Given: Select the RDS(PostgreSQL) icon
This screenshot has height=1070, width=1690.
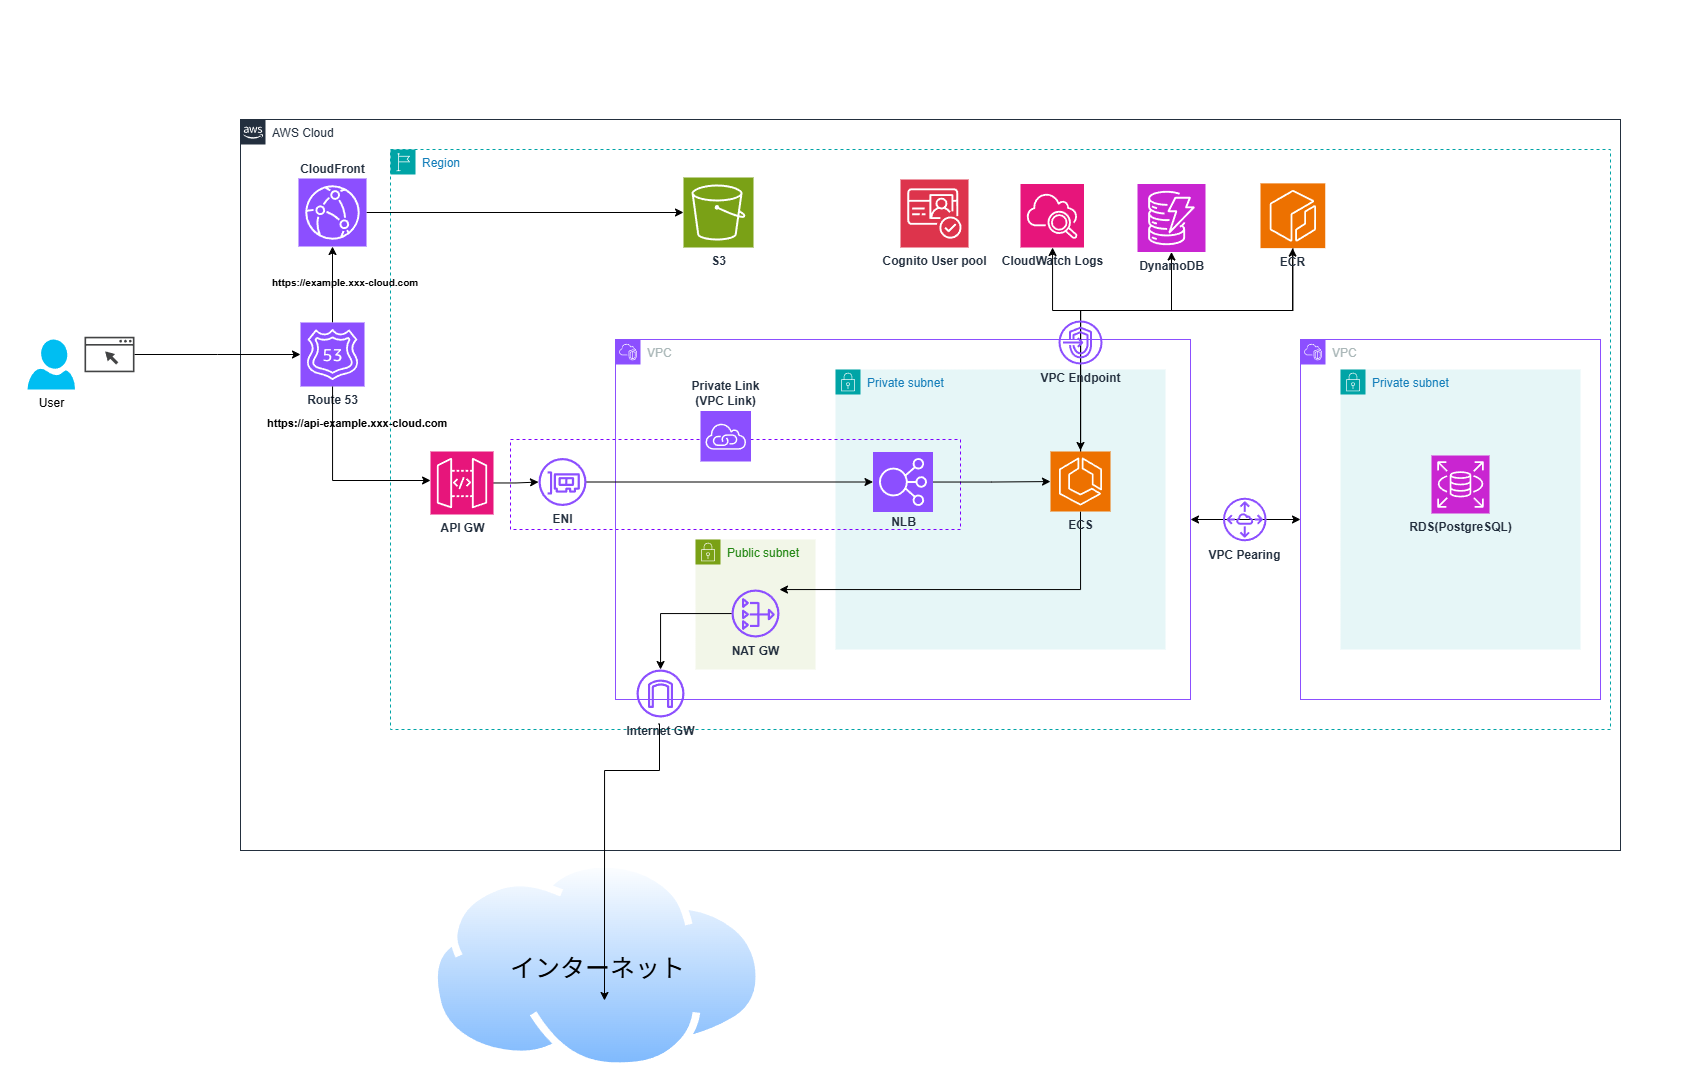Looking at the screenshot, I should click(1460, 484).
